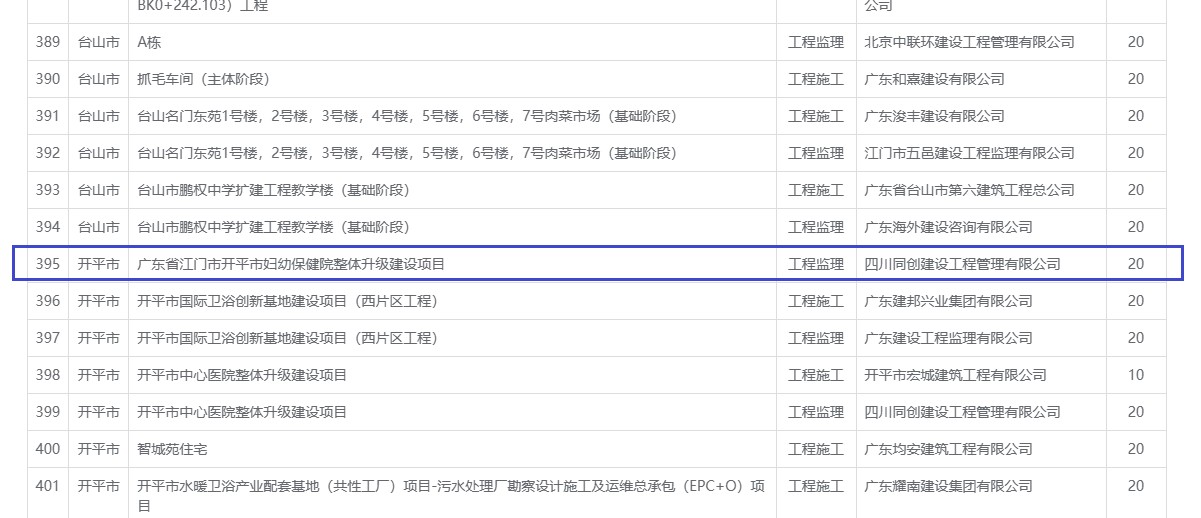Image resolution: width=1201 pixels, height=518 pixels.
Task: Select company 江门市五邑建设工程监理有限公司
Action: point(969,153)
